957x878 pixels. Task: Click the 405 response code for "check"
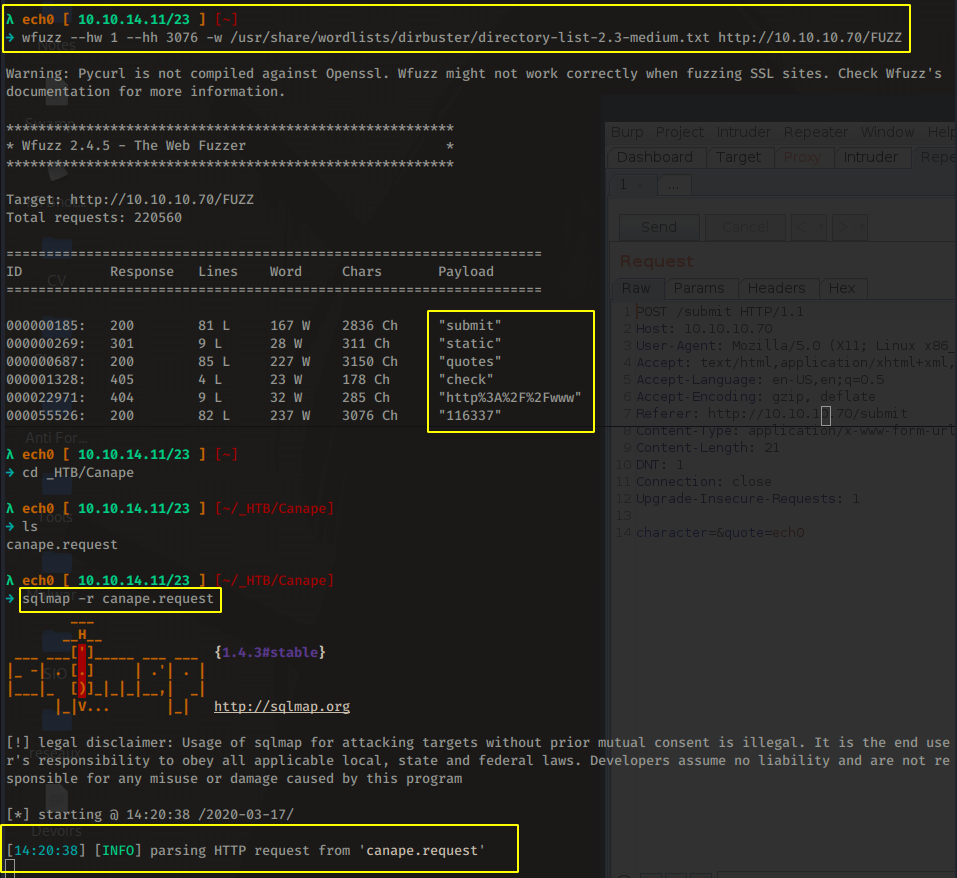[122, 380]
